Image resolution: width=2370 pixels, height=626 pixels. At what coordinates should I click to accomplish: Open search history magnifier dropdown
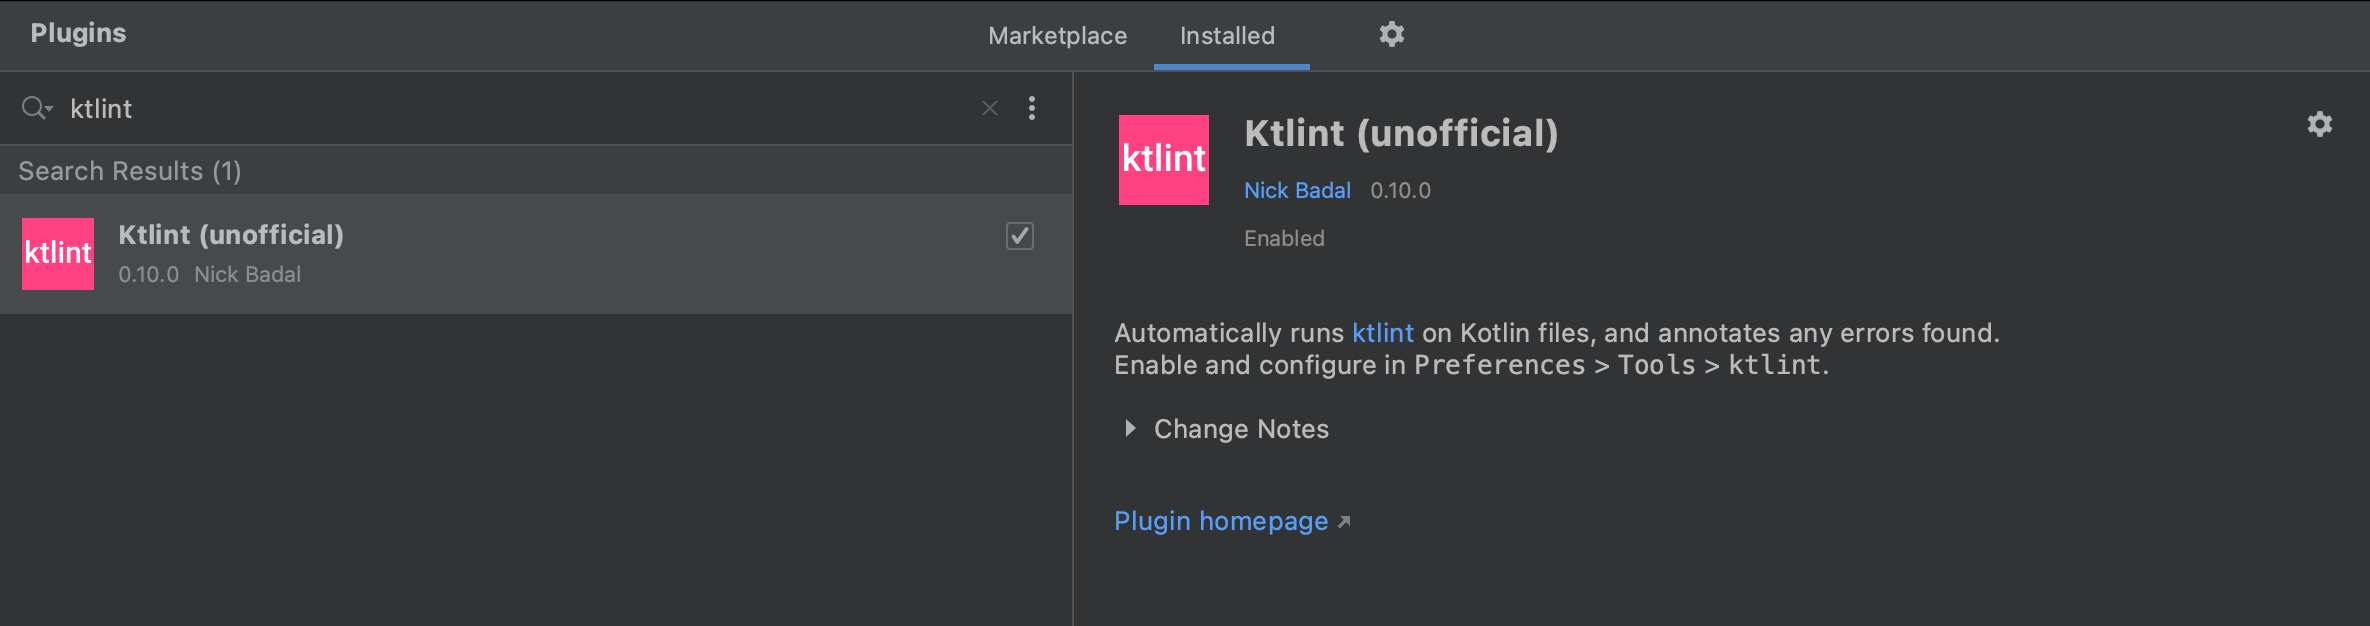click(x=37, y=108)
